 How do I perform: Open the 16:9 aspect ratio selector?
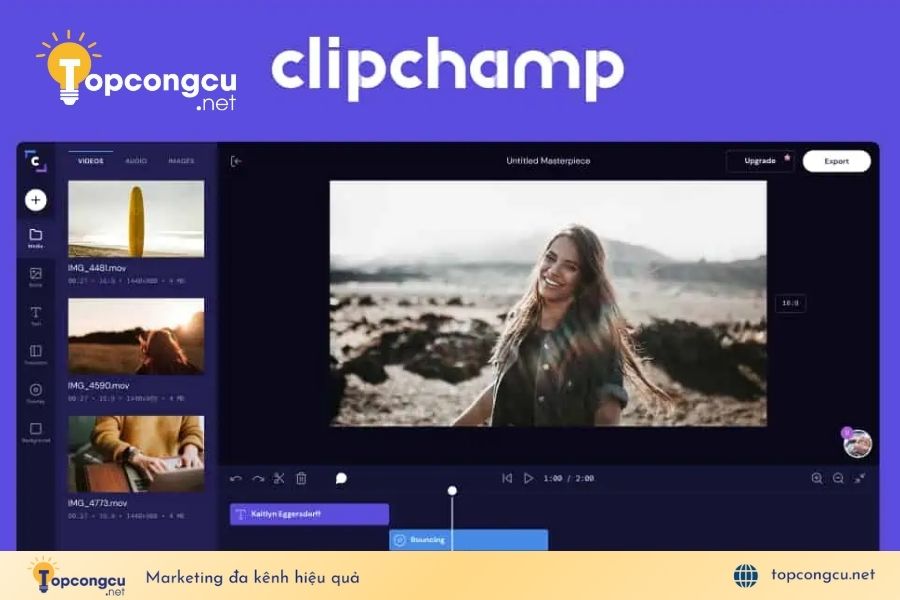coord(790,303)
